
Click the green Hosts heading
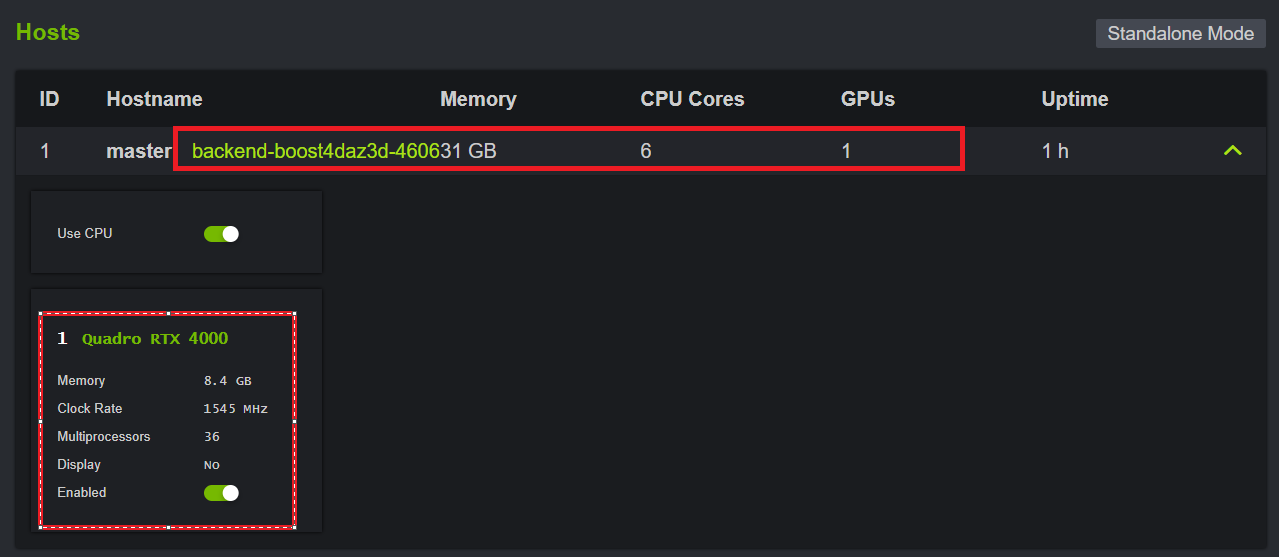click(x=48, y=32)
